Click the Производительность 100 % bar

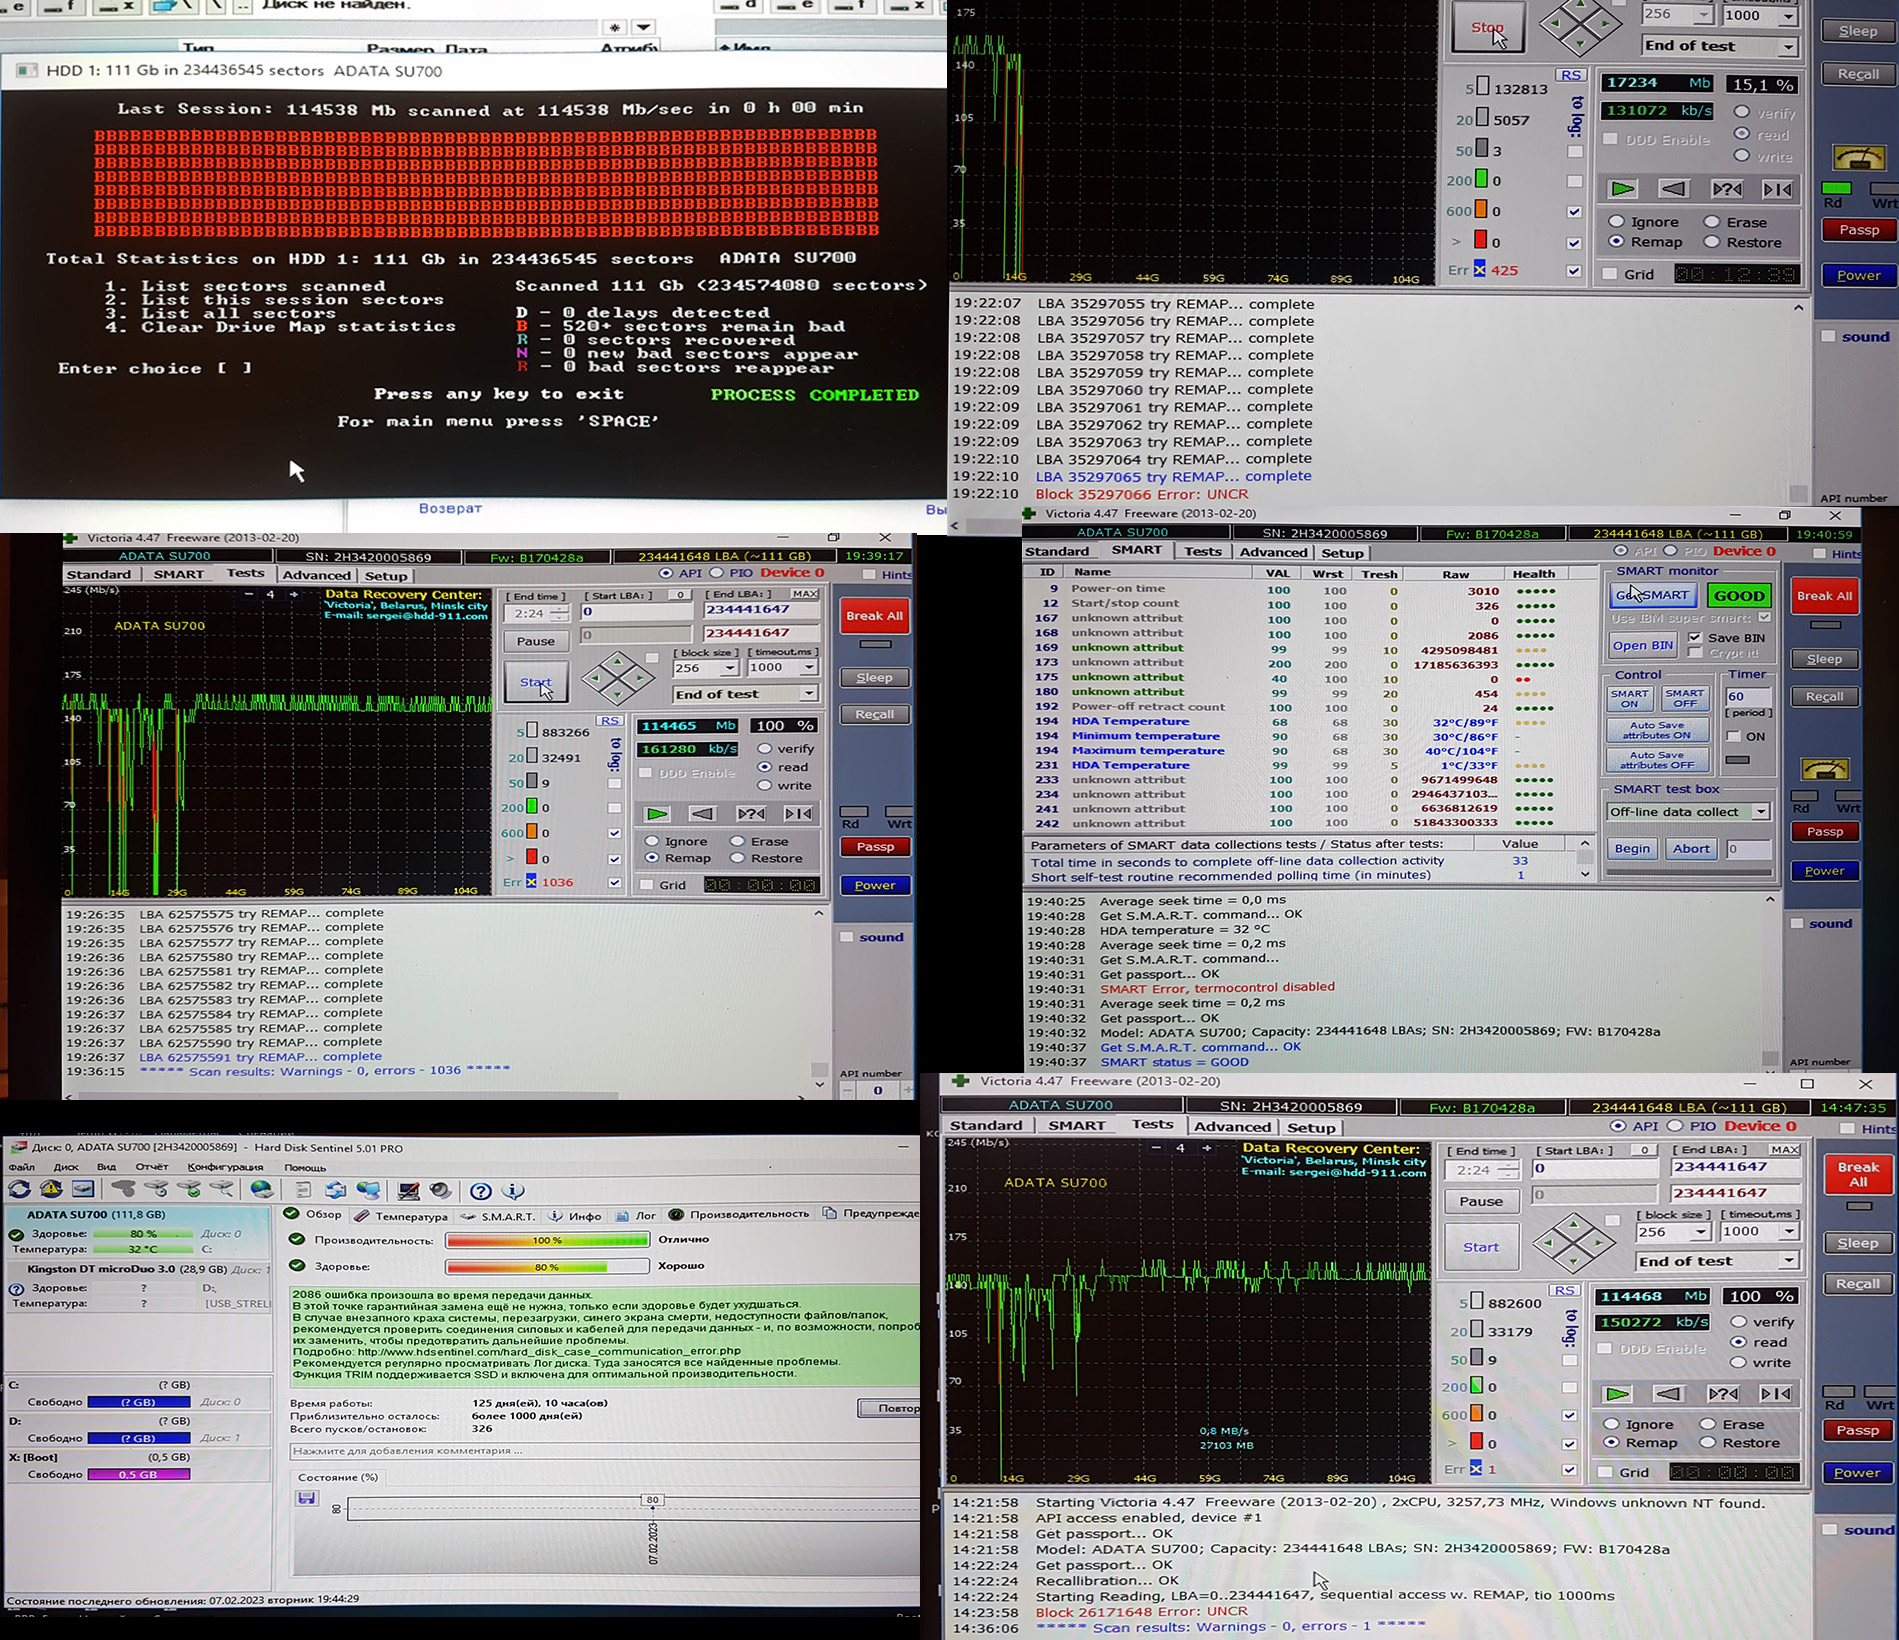click(x=547, y=1240)
